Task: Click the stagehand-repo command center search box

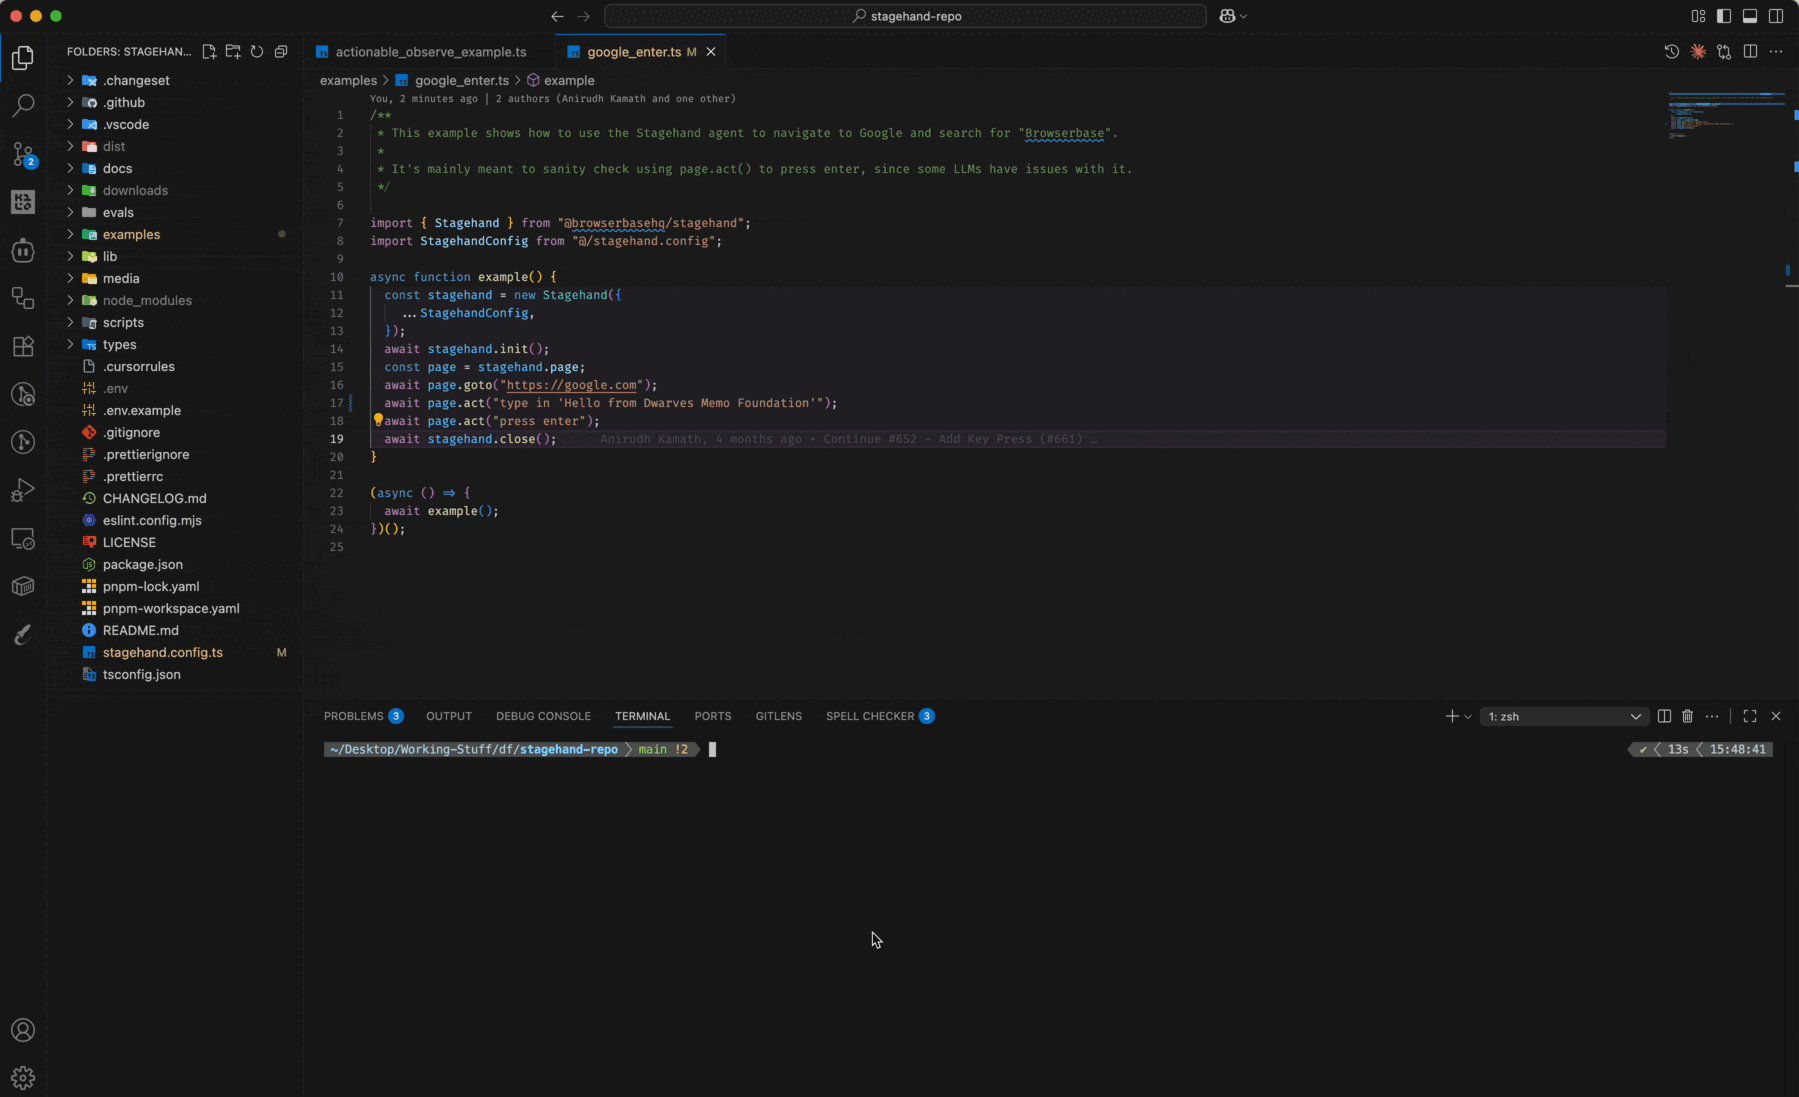Action: tap(906, 16)
